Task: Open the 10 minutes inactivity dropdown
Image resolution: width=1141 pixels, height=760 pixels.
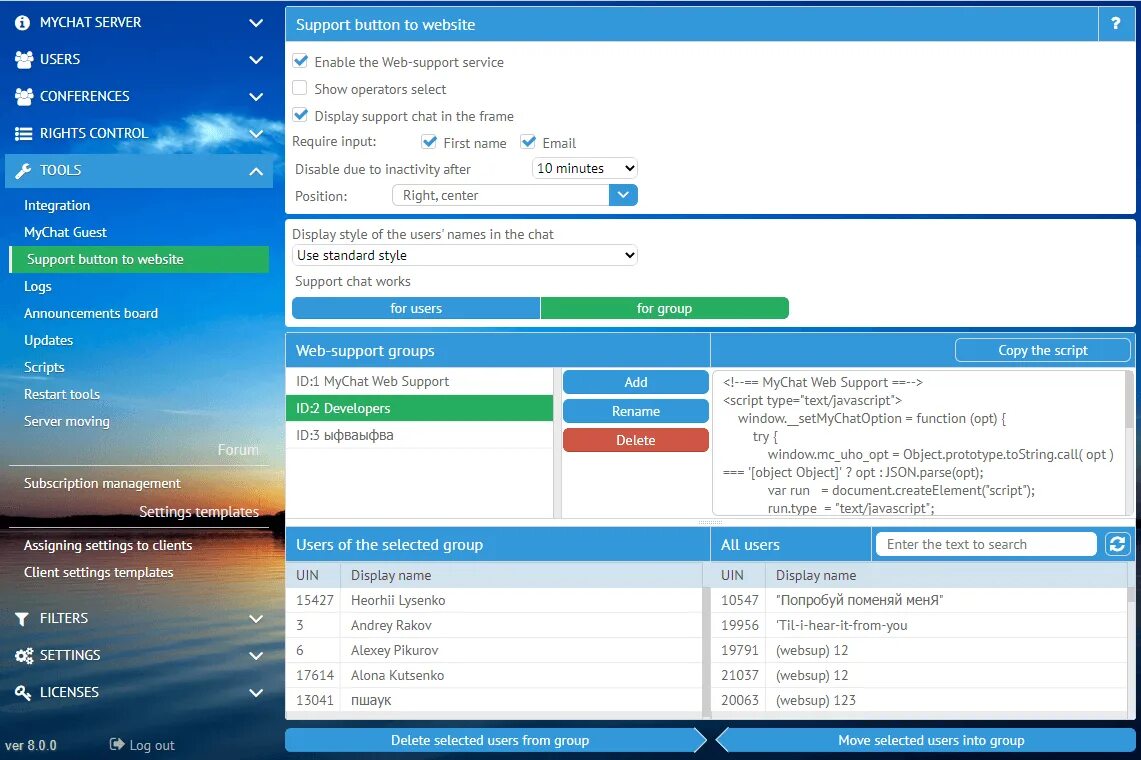Action: tap(585, 168)
